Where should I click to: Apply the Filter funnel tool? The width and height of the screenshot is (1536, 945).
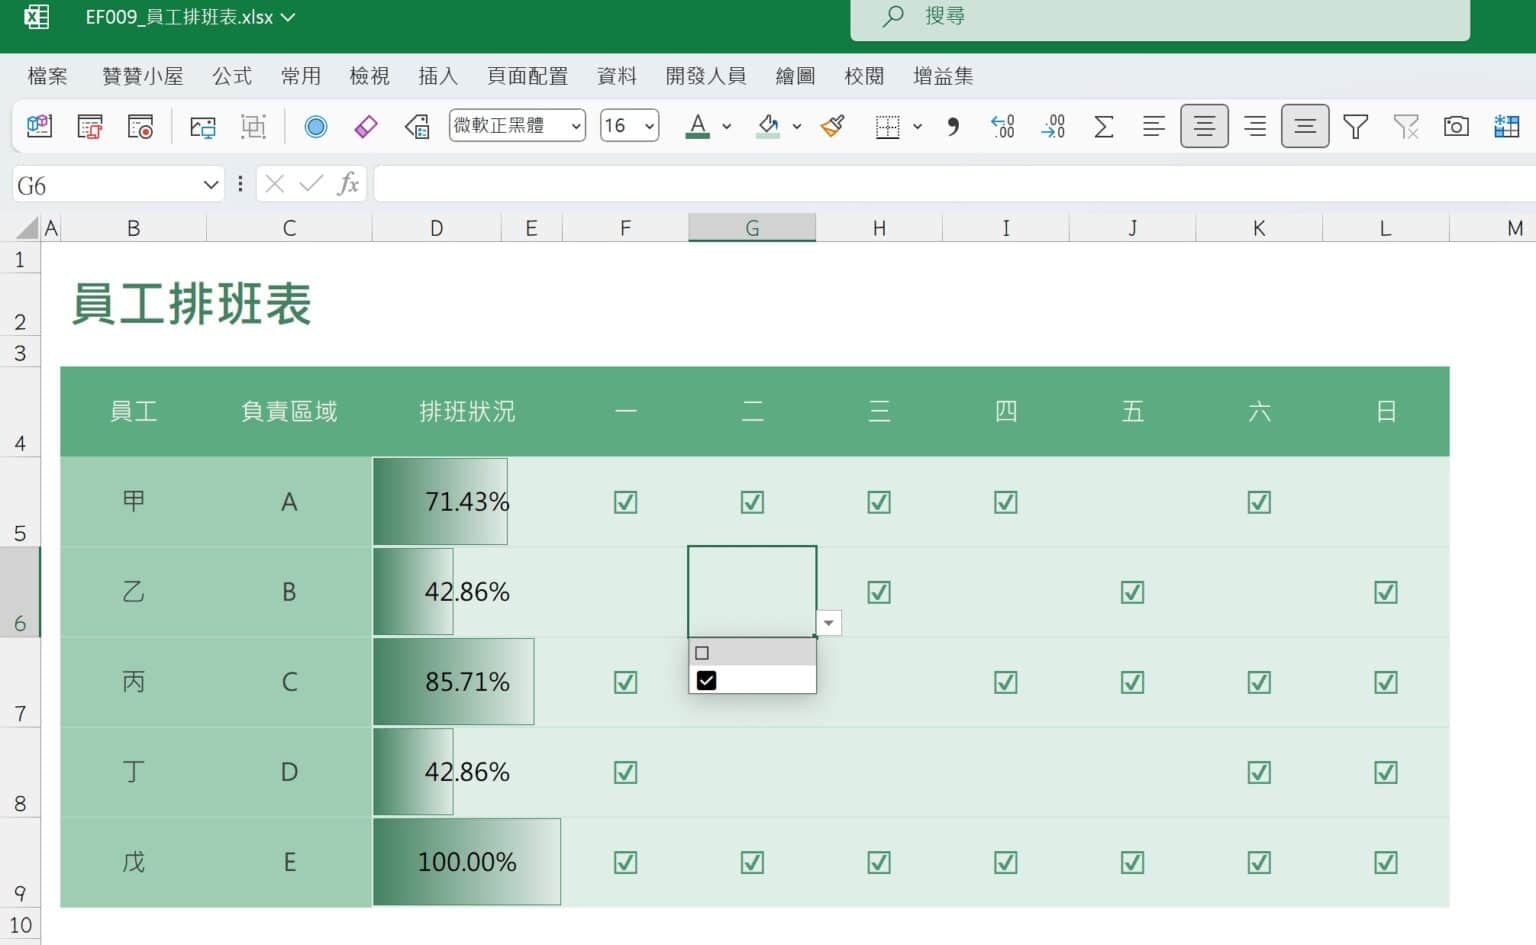1355,126
